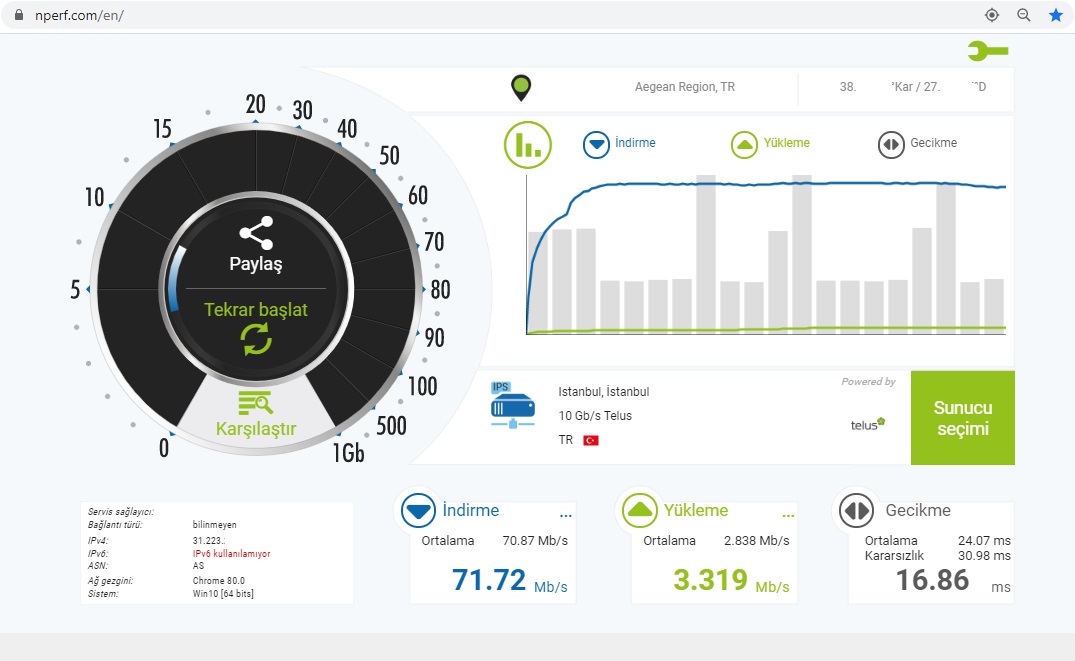Image resolution: width=1075 pixels, height=661 pixels.
Task: Click the green upload arrow icon in results
Action: point(640,510)
